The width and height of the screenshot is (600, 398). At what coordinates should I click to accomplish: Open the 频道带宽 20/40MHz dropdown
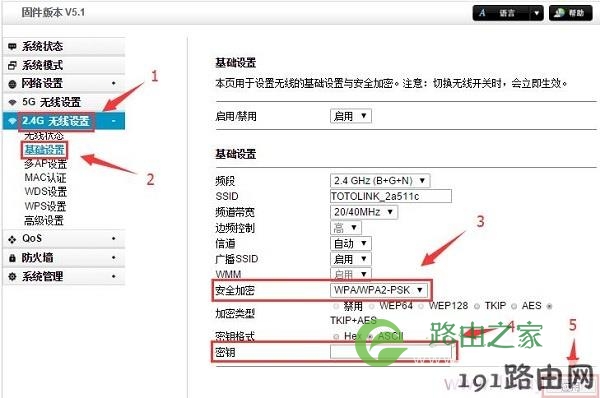364,212
